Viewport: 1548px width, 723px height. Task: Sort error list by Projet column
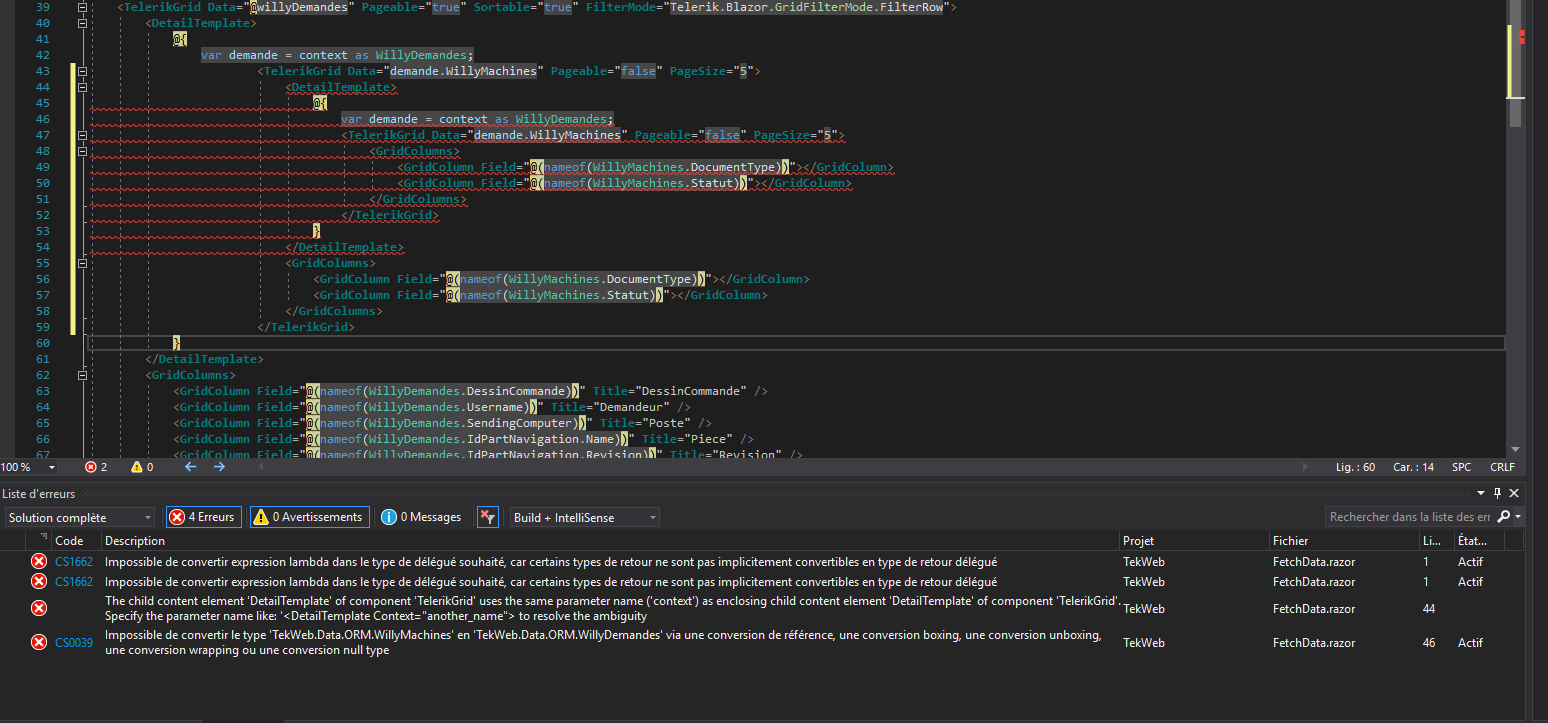point(1194,540)
